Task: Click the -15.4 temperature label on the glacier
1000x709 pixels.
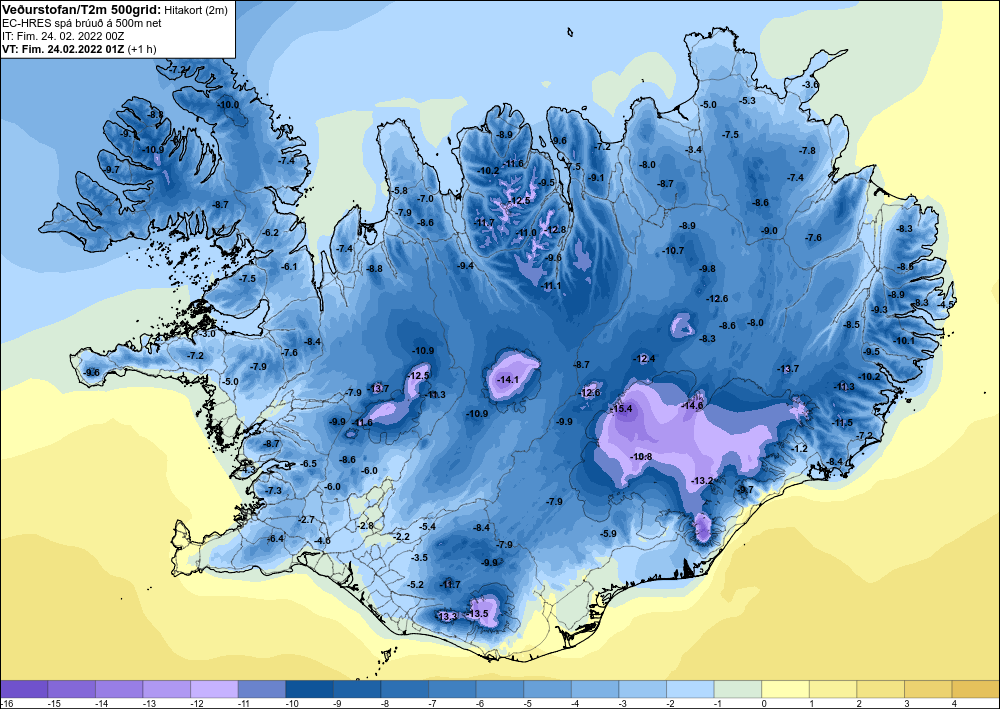Action: coord(621,409)
